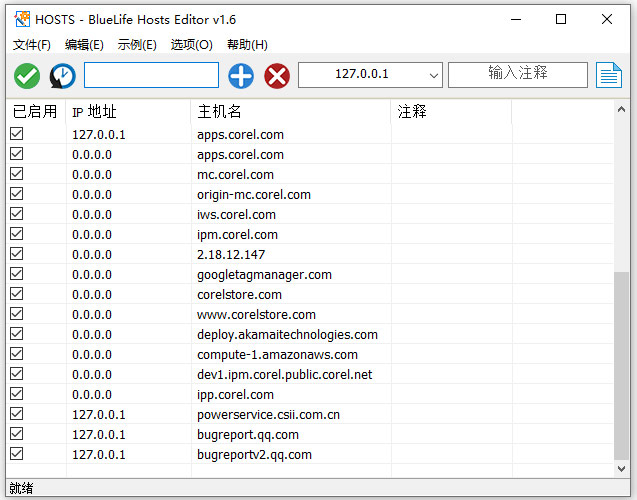This screenshot has width=637, height=500.
Task: Click the vertical scrollbar thumb
Action: (x=621, y=366)
